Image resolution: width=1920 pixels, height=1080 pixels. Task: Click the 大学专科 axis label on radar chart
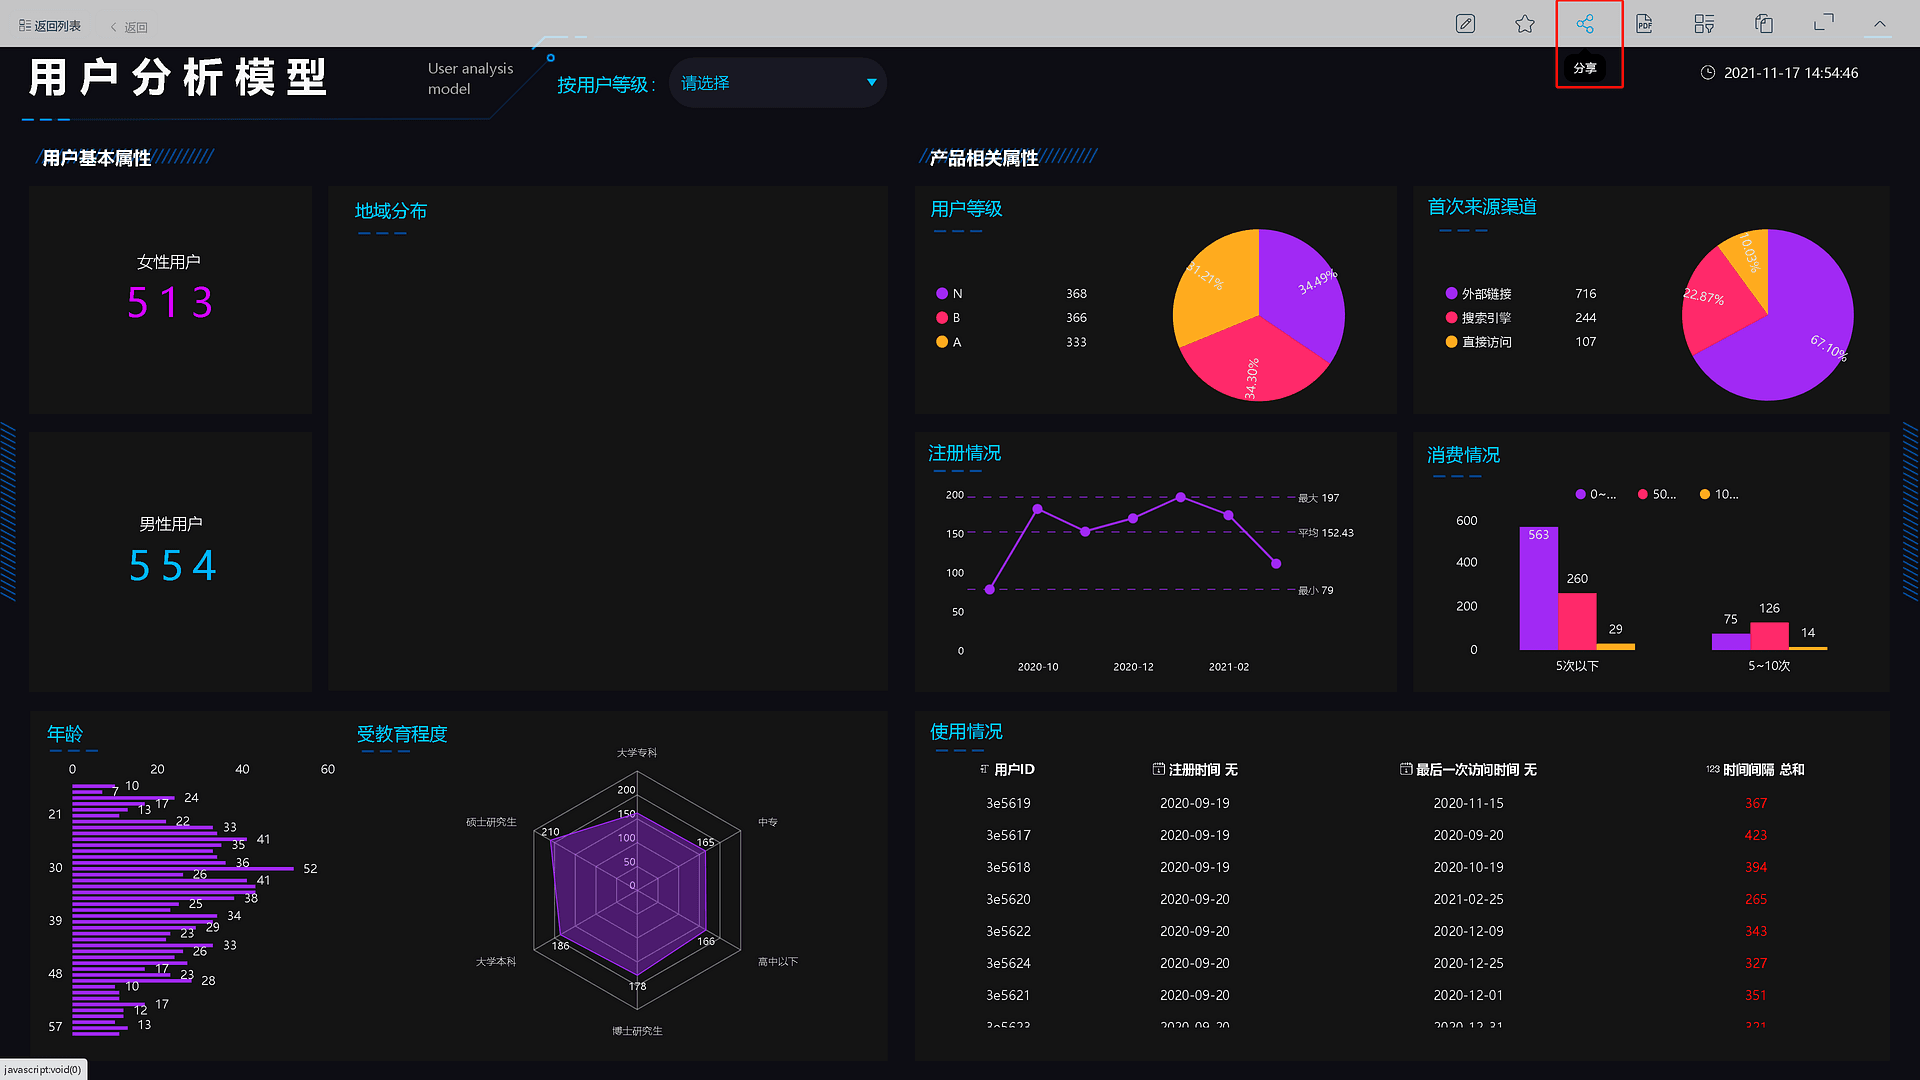637,752
